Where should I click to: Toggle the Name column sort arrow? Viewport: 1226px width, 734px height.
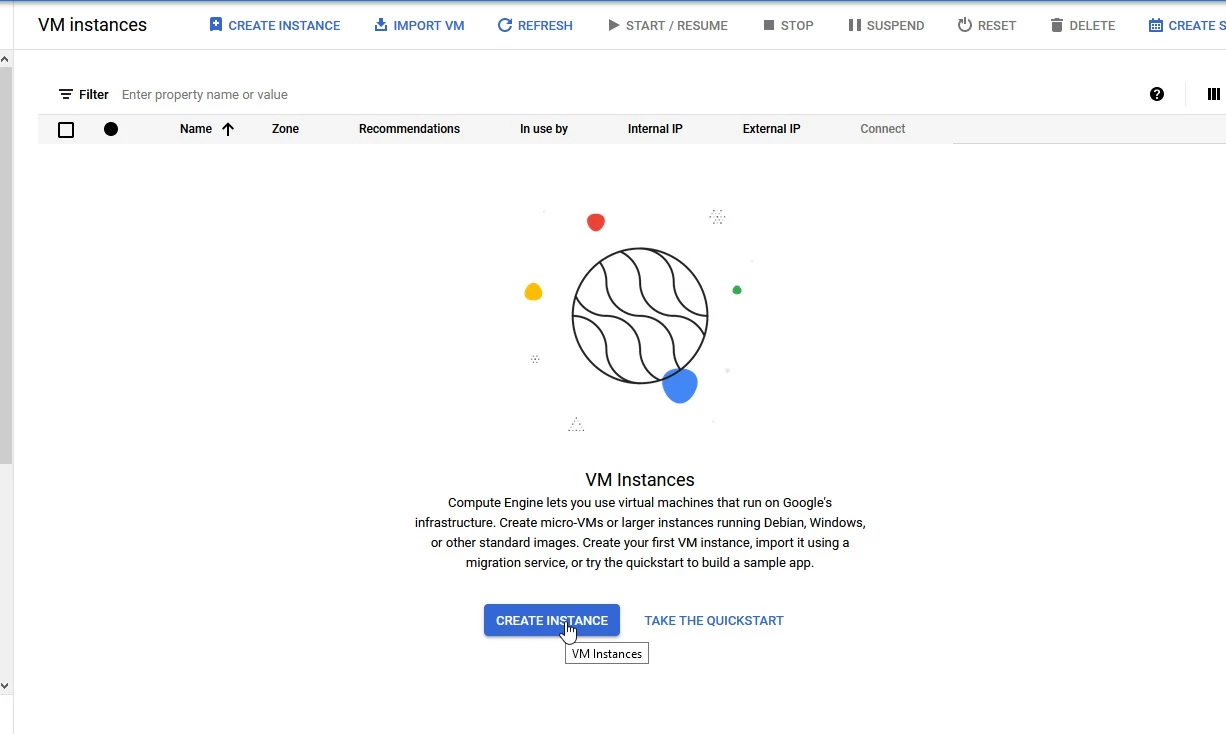[x=228, y=129]
